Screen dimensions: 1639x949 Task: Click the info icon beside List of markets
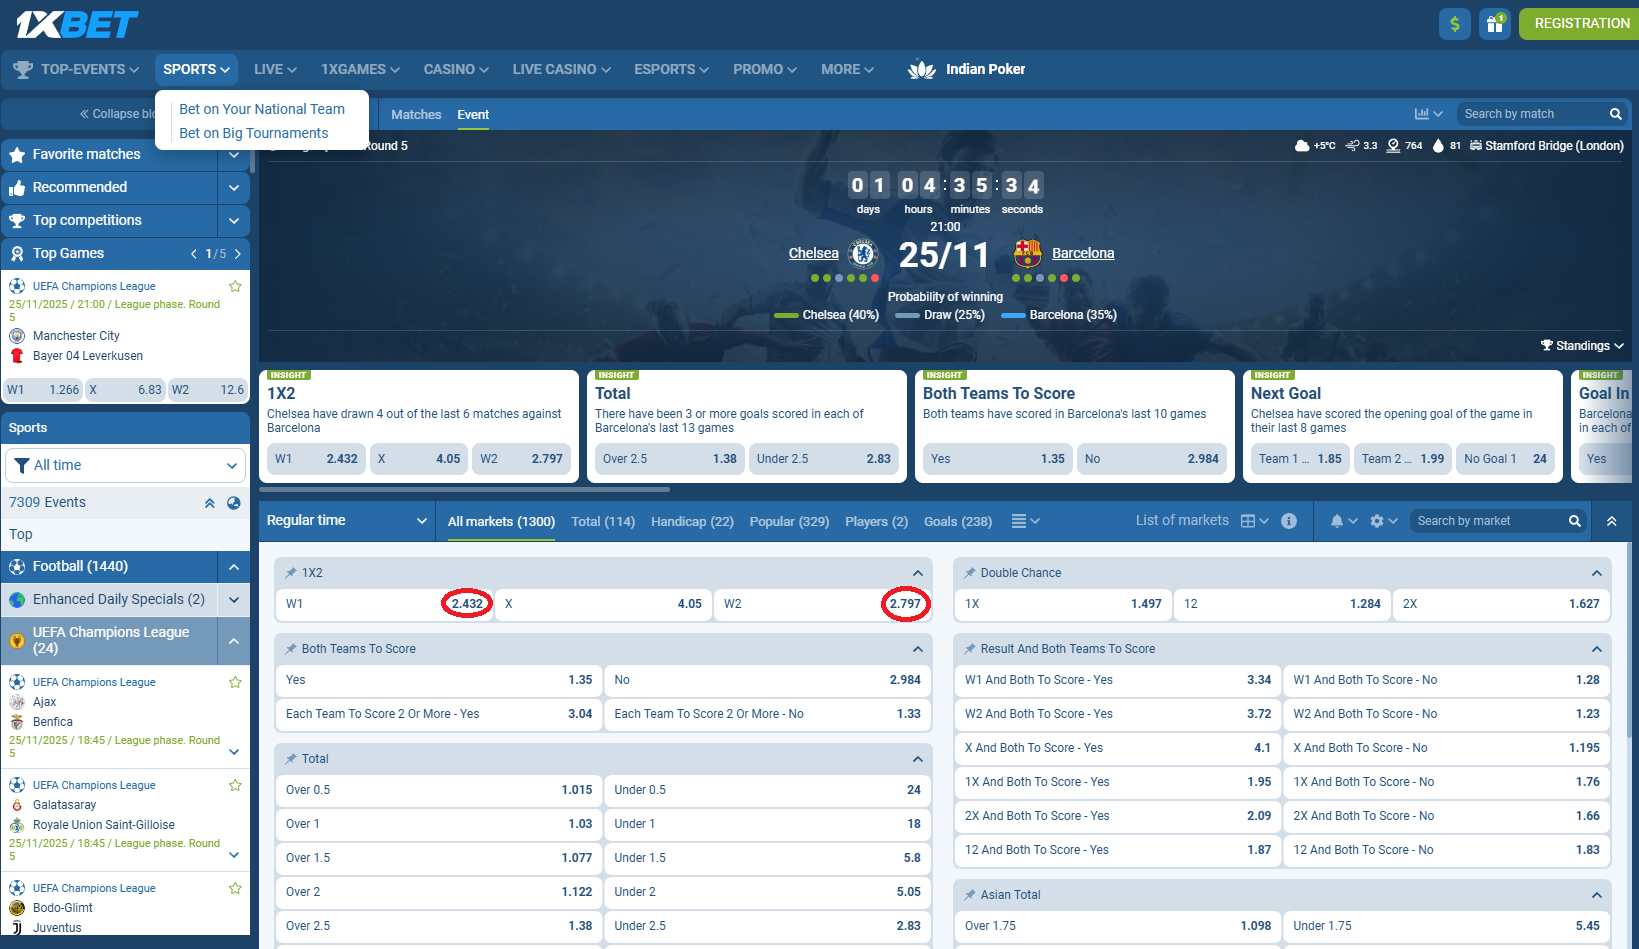(x=1289, y=521)
